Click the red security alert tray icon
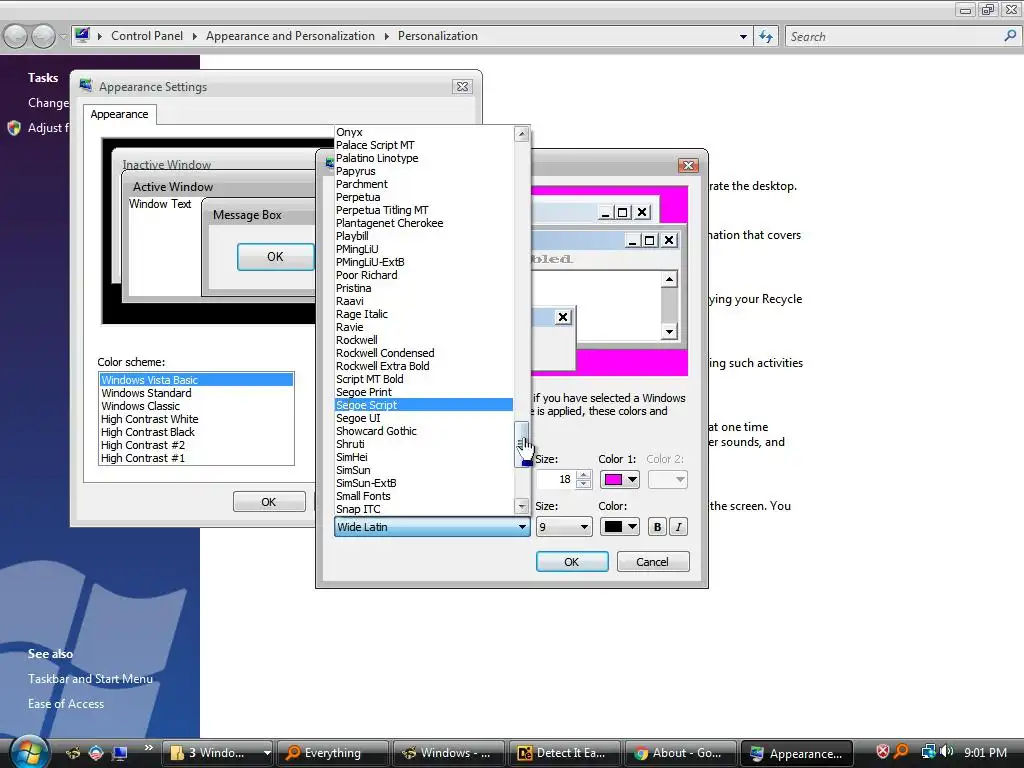 (x=882, y=752)
